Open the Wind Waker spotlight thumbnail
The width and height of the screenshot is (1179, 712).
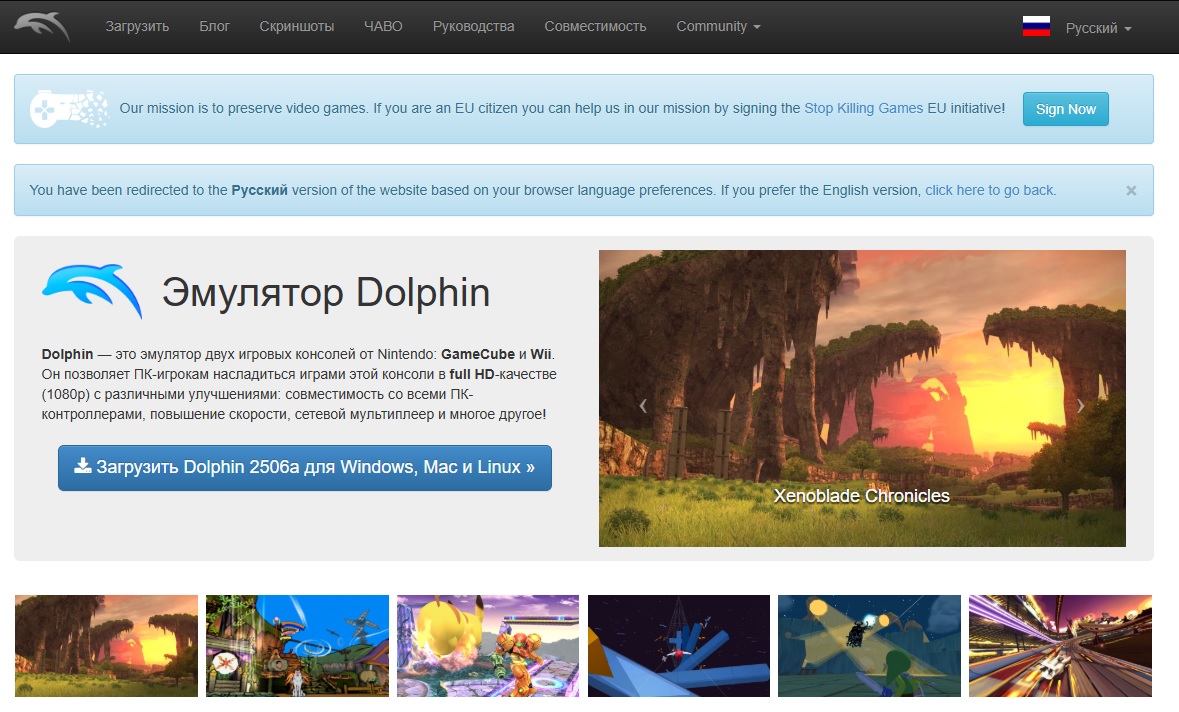tap(869, 646)
